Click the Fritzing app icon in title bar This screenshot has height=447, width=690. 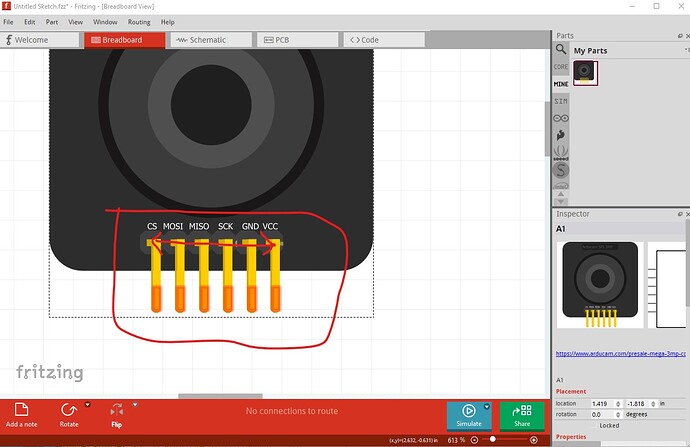point(6,6)
